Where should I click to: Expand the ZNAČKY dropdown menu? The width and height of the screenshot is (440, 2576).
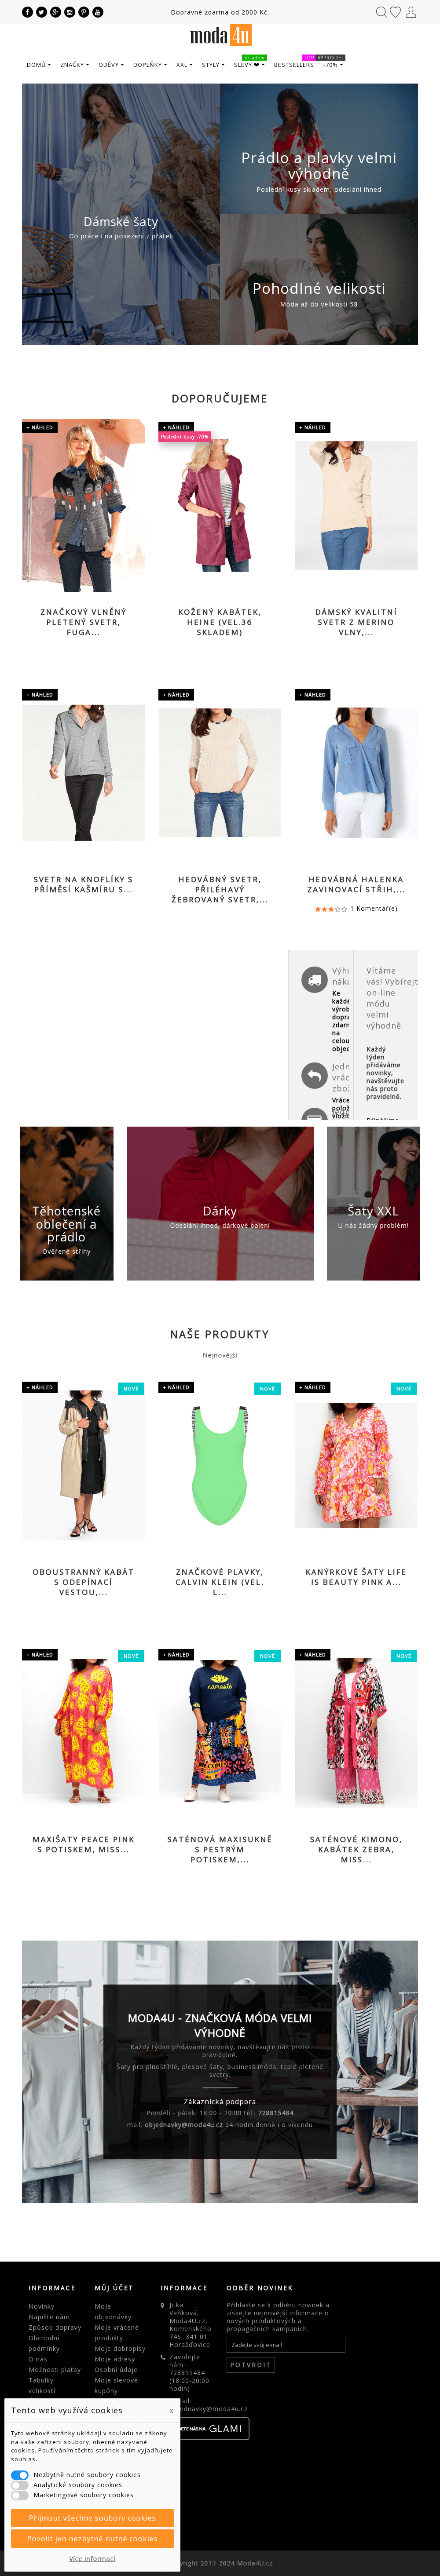coord(74,65)
